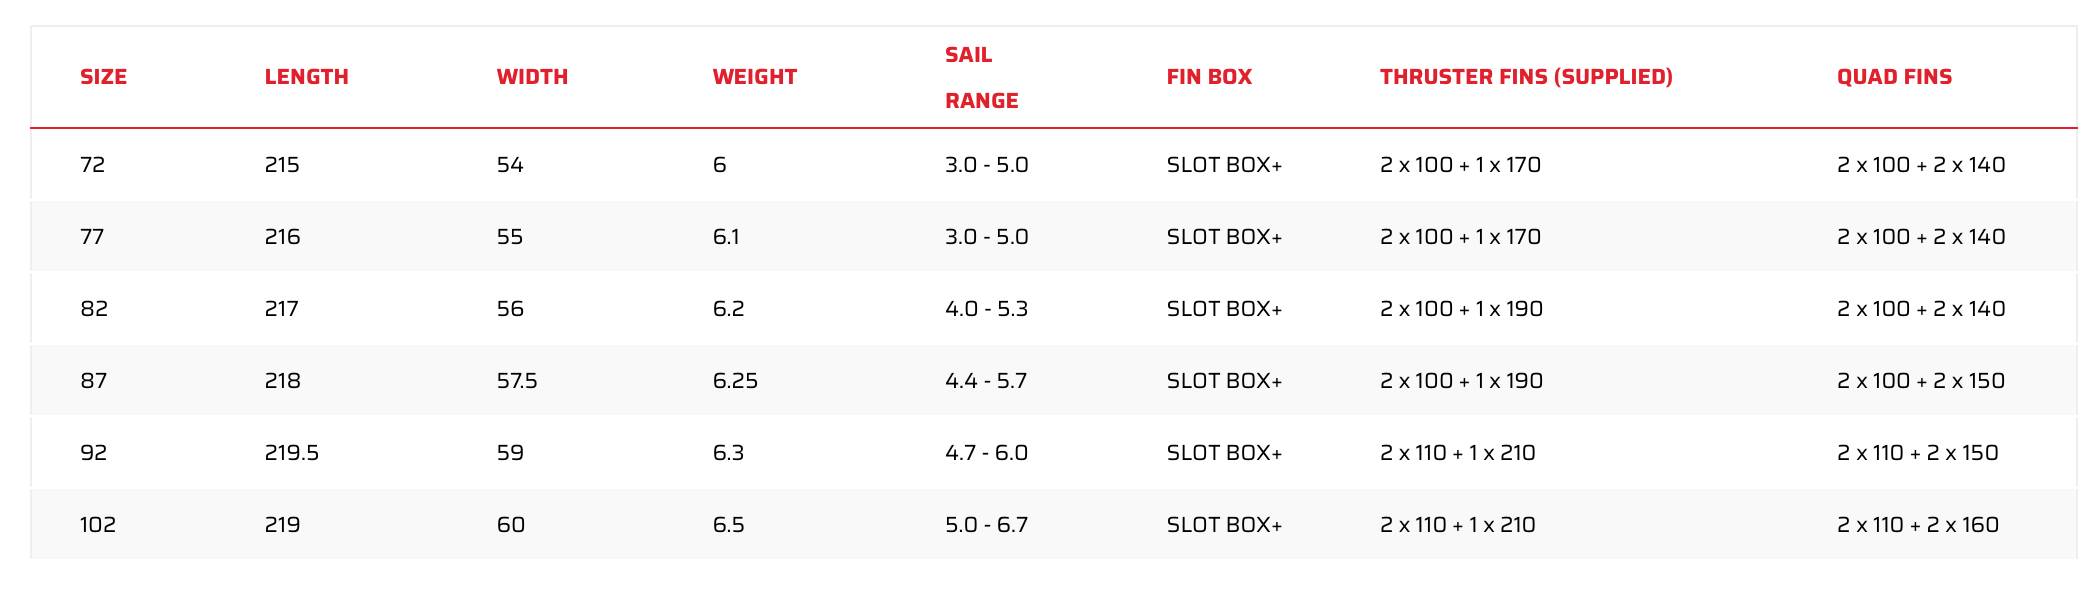Click quad fins value for size 87
This screenshot has height=596, width=2094.
pos(1920,381)
